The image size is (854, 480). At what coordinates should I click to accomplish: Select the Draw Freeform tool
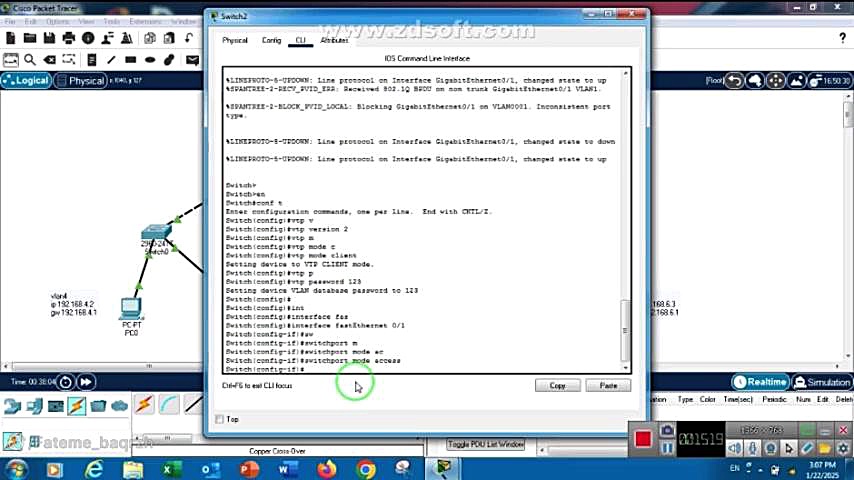pos(169,59)
